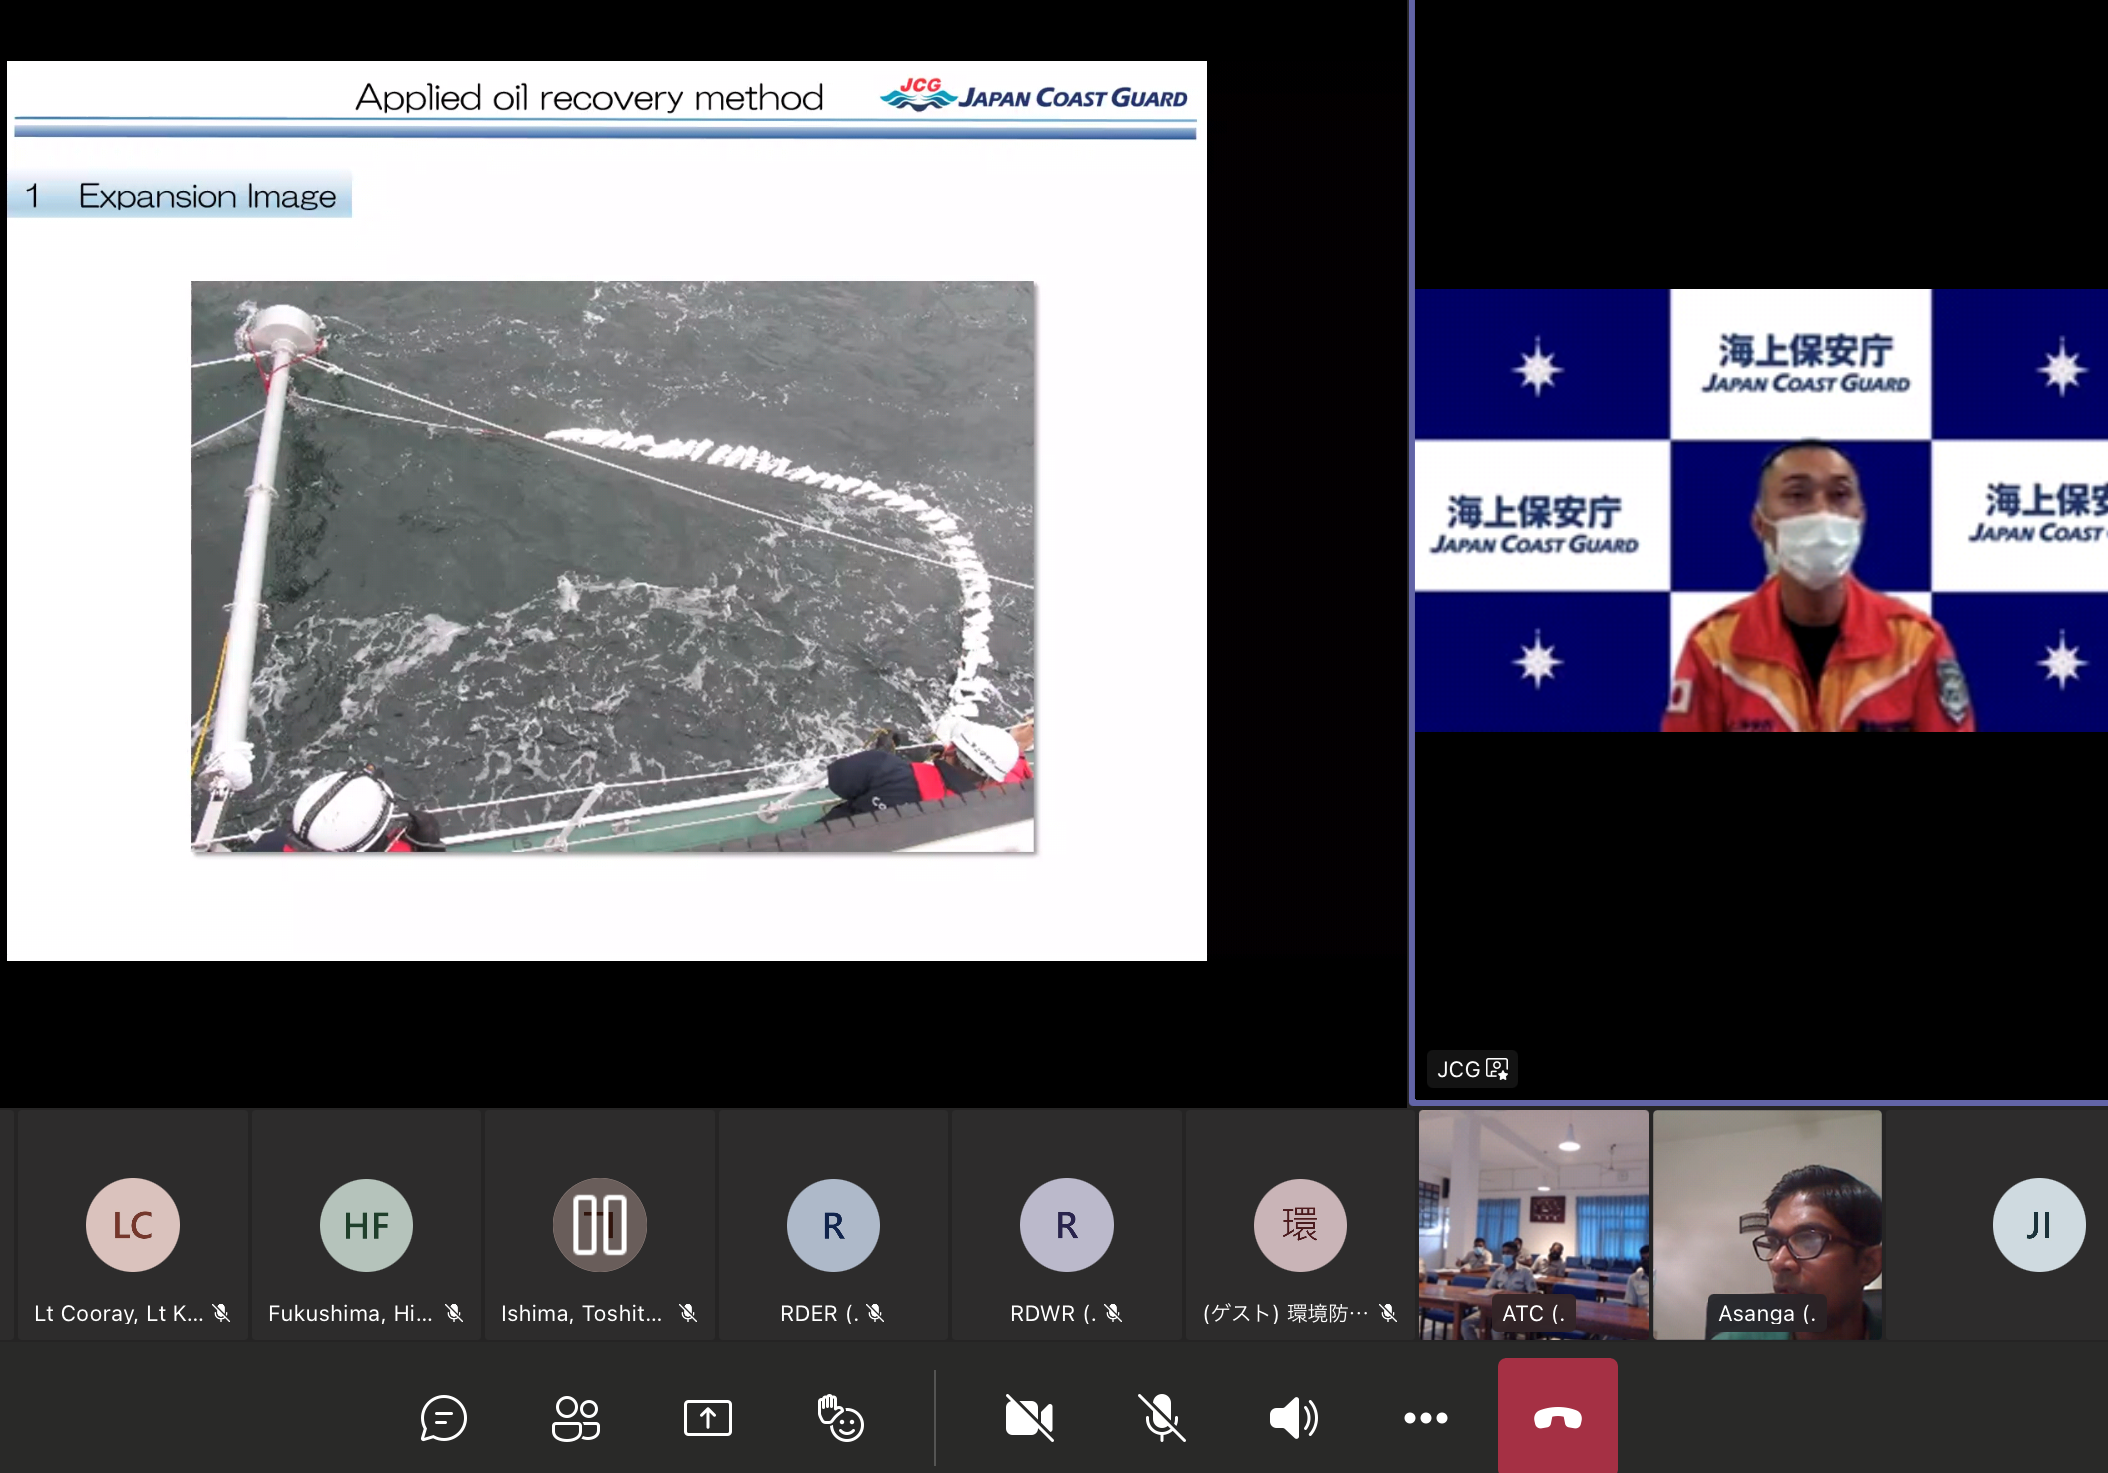This screenshot has height=1473, width=2108.
Task: Open the raise hand reactions menu
Action: [x=840, y=1418]
